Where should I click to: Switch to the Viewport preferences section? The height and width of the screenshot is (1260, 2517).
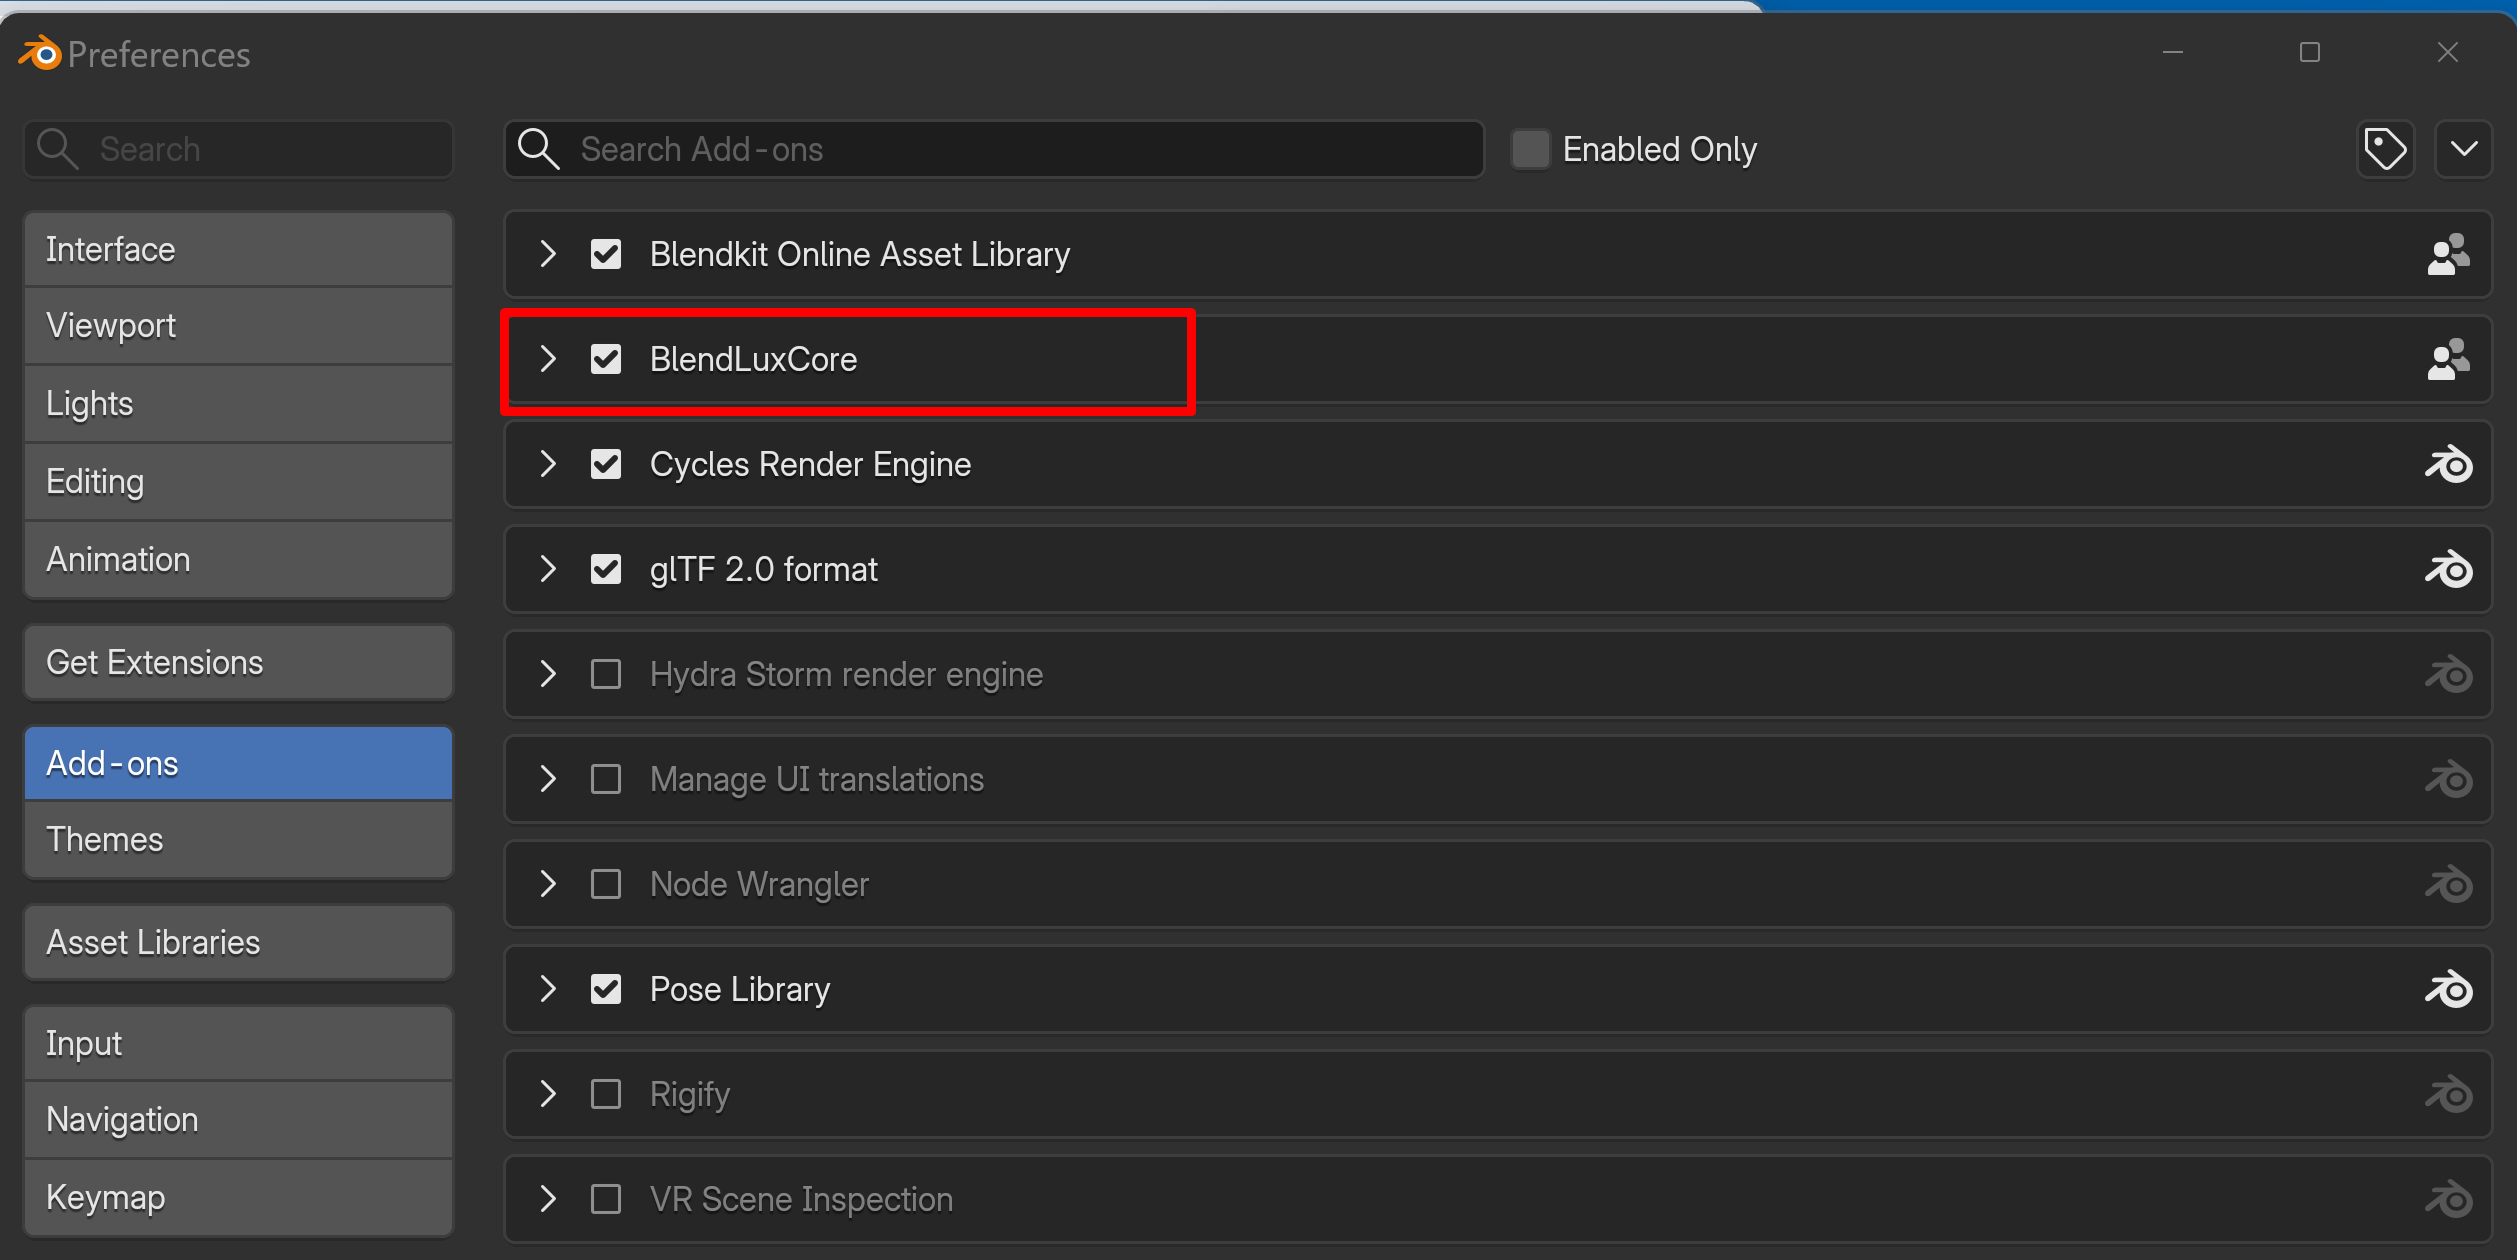(x=239, y=326)
